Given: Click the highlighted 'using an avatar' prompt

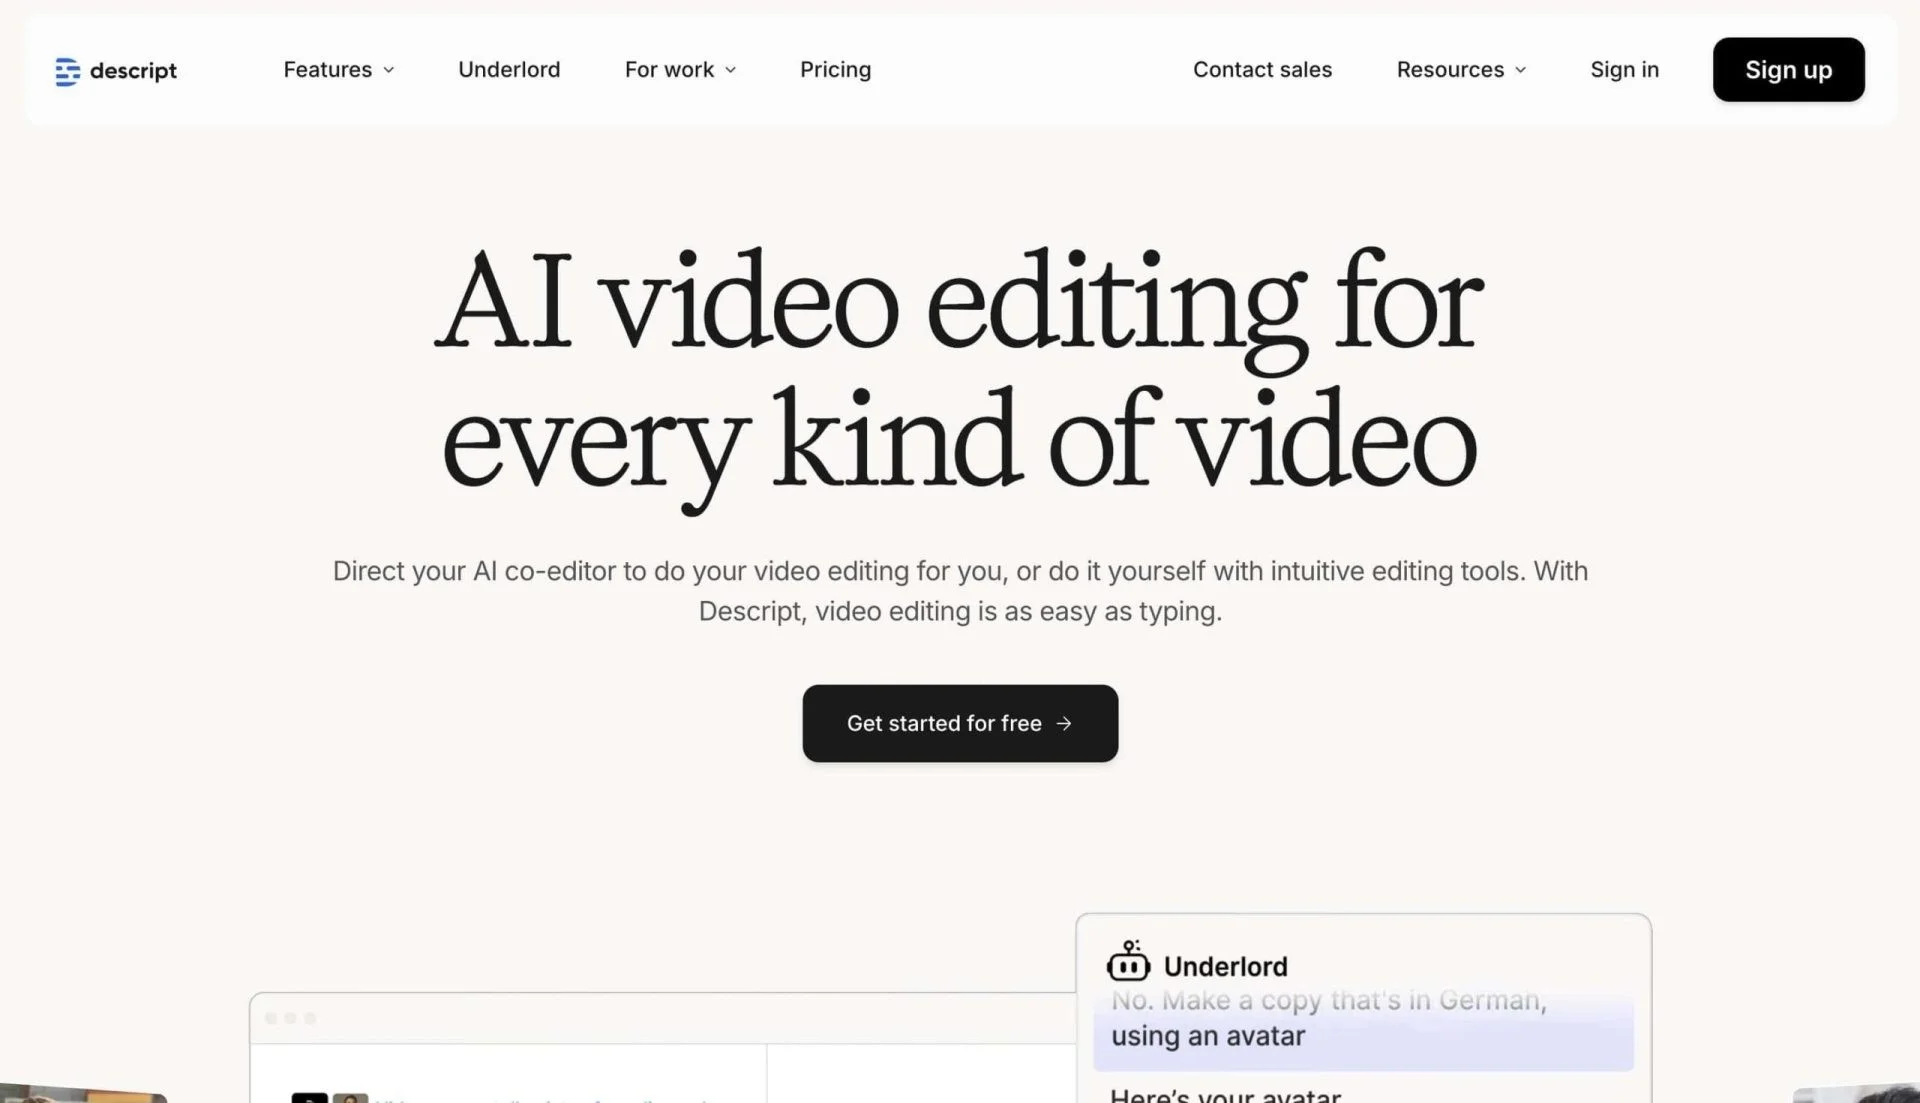Looking at the screenshot, I should click(x=1208, y=1036).
